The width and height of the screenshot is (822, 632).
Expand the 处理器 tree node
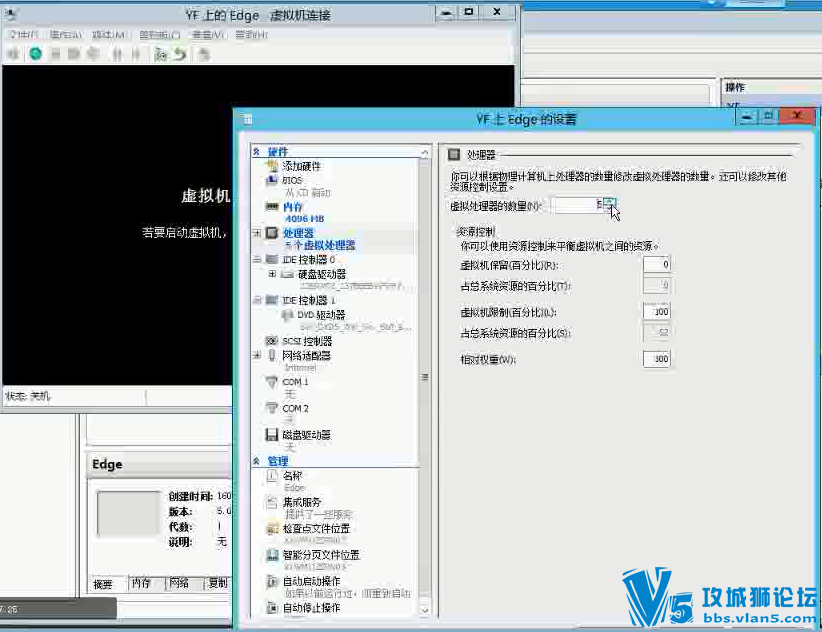click(256, 233)
